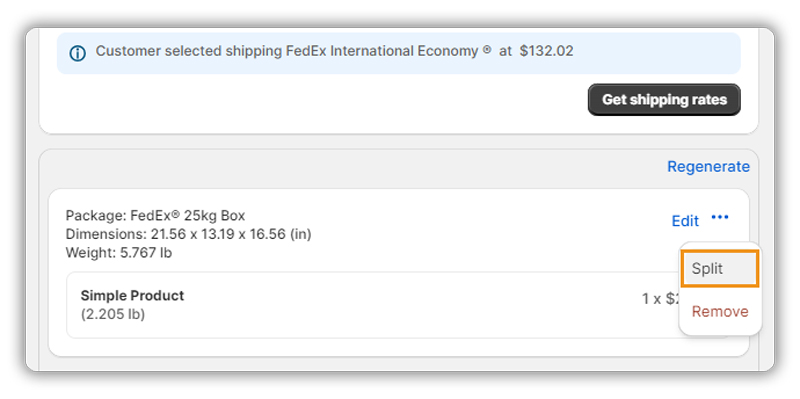
Task: Click the $132.02 shipping amount
Action: [x=546, y=51]
